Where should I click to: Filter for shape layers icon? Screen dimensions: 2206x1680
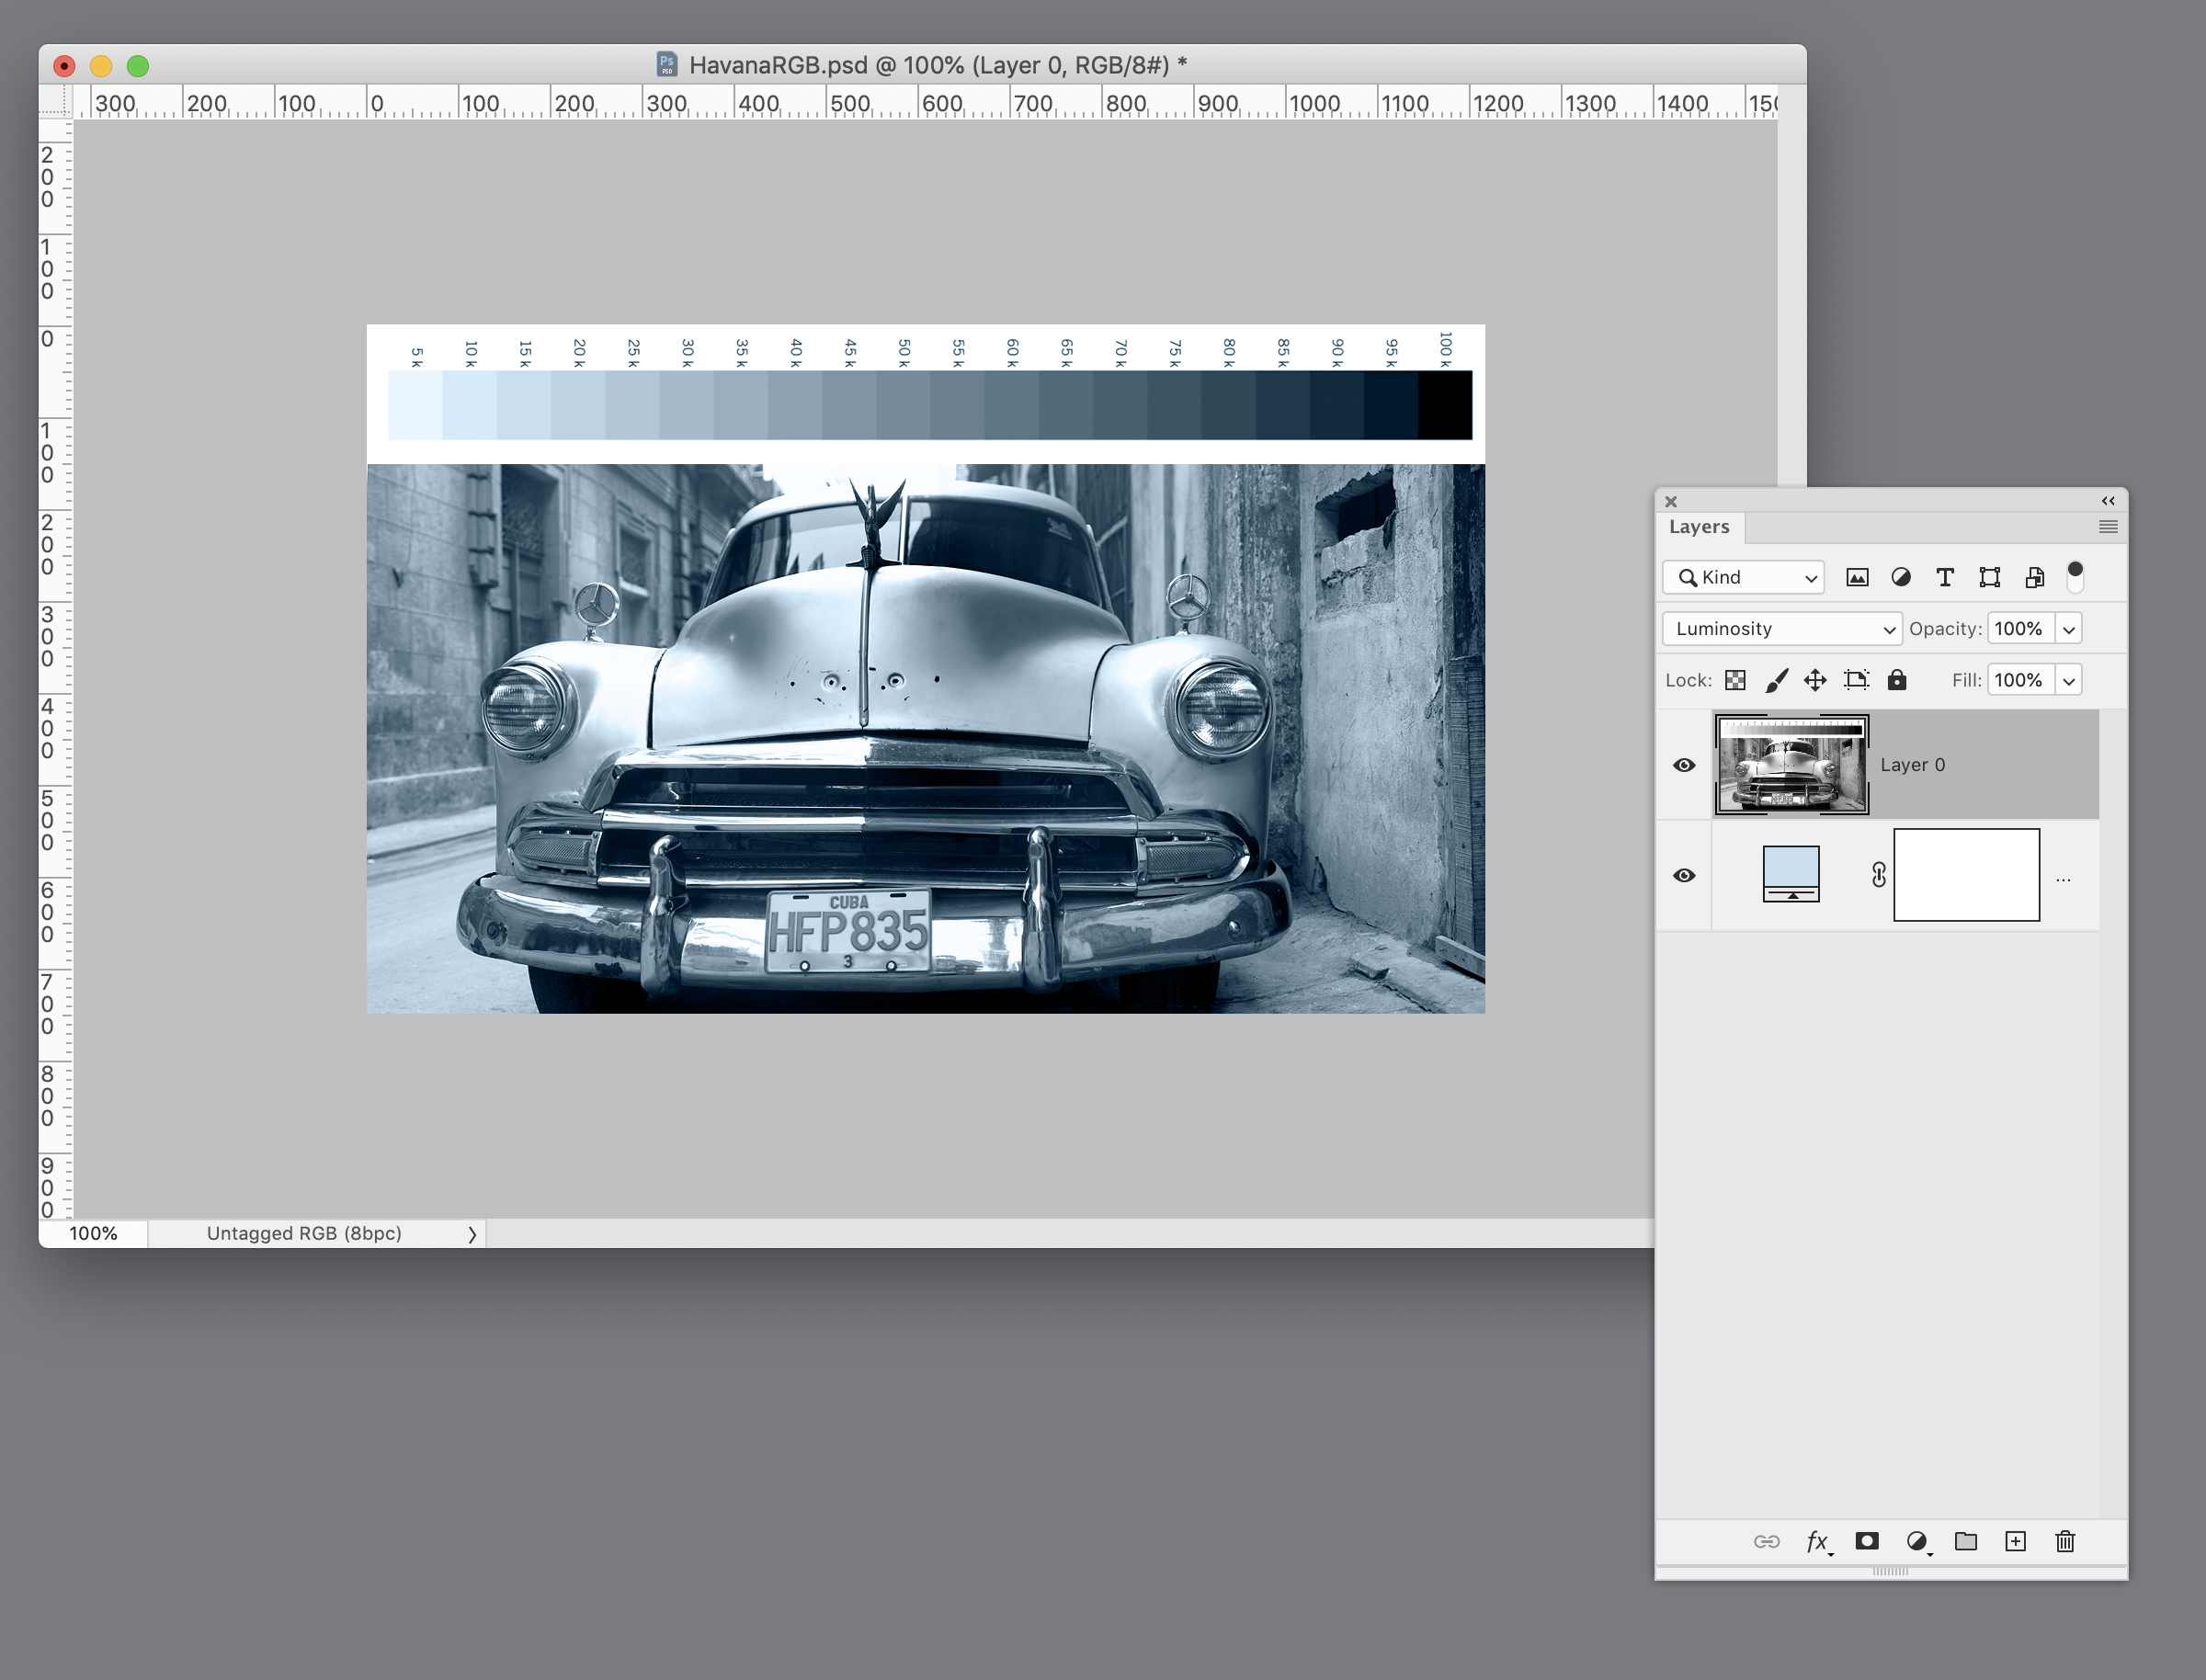point(1989,577)
